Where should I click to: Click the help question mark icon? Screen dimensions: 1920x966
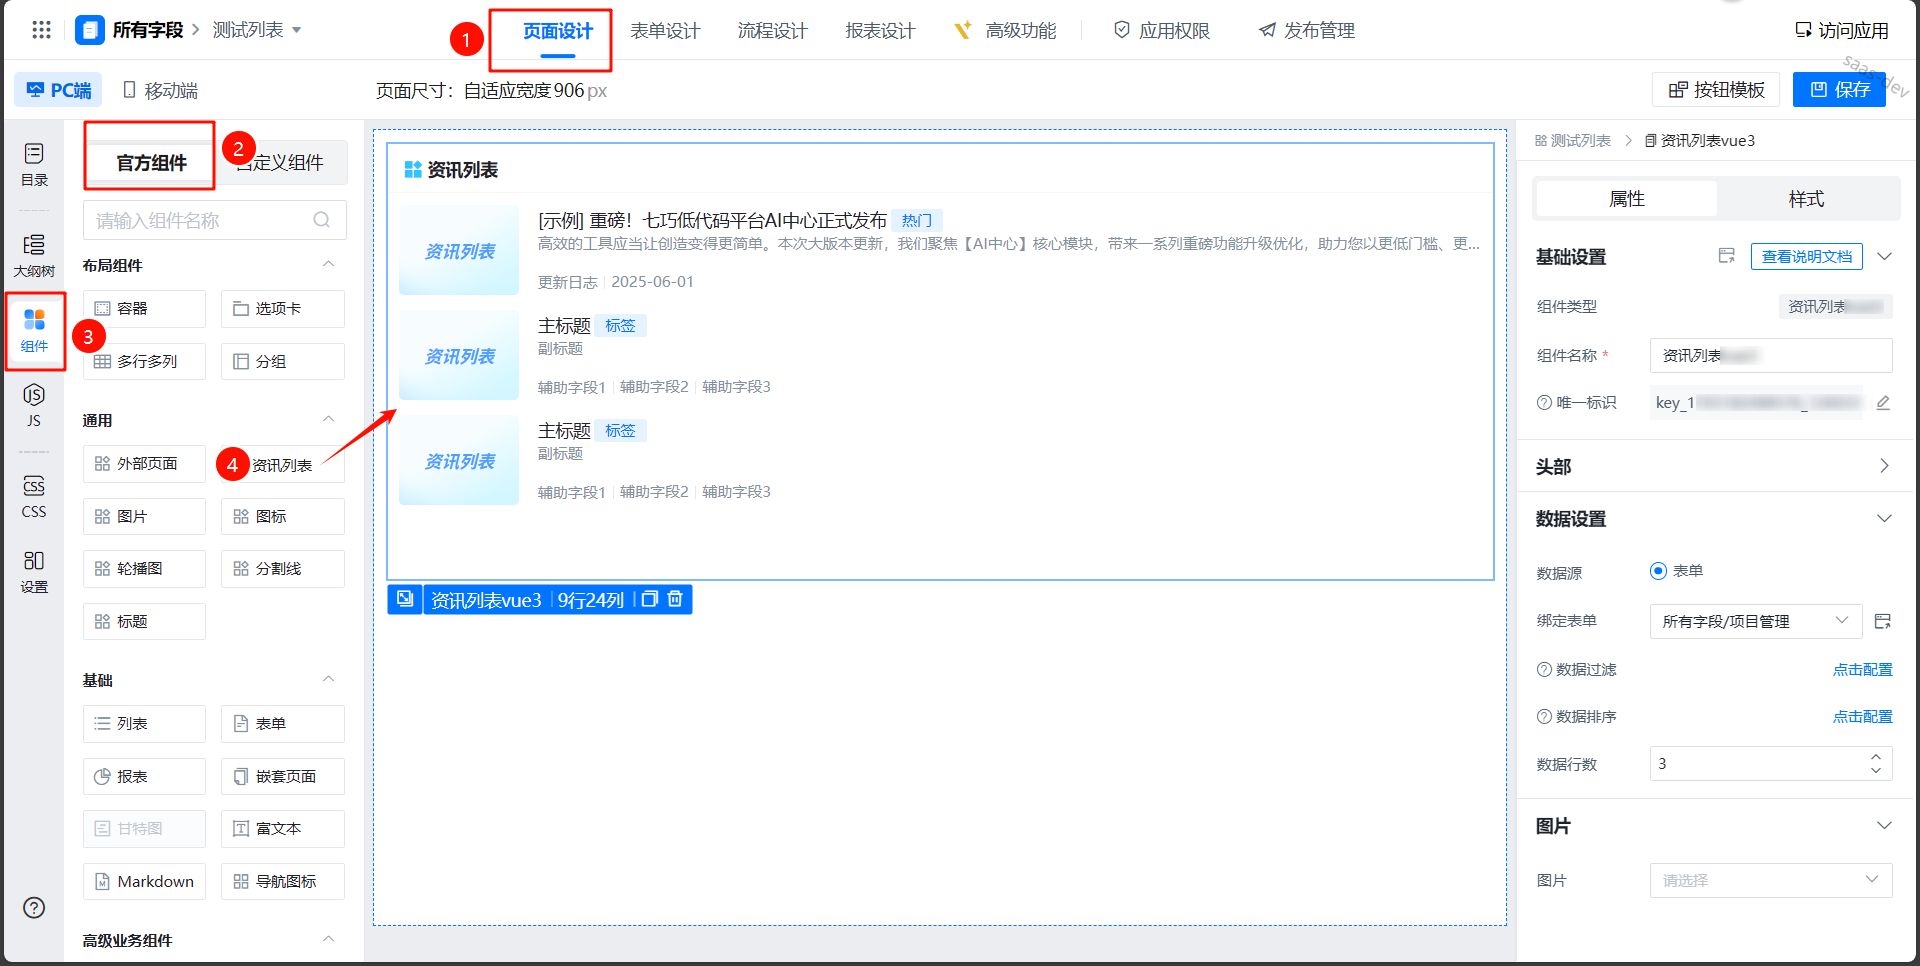pyautogui.click(x=34, y=907)
